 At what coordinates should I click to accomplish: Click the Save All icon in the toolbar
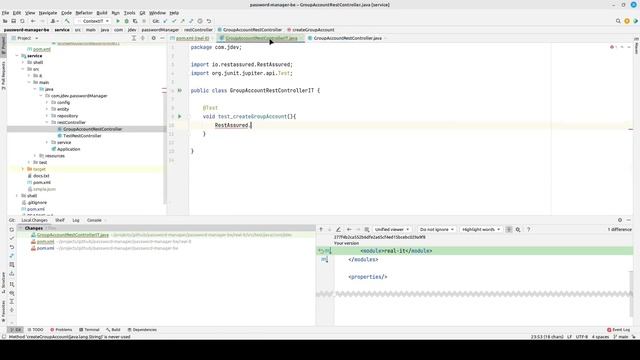pos(13,21)
